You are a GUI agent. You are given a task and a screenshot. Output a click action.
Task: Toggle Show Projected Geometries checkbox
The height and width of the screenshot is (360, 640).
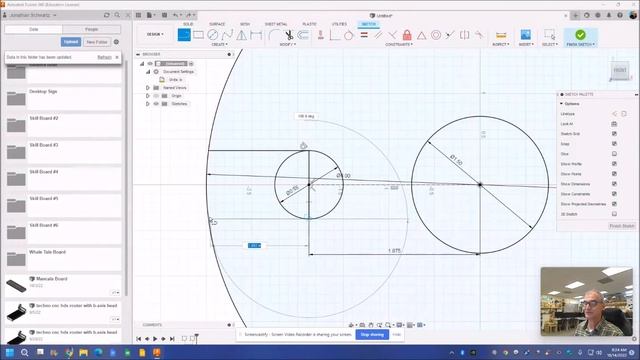click(614, 204)
